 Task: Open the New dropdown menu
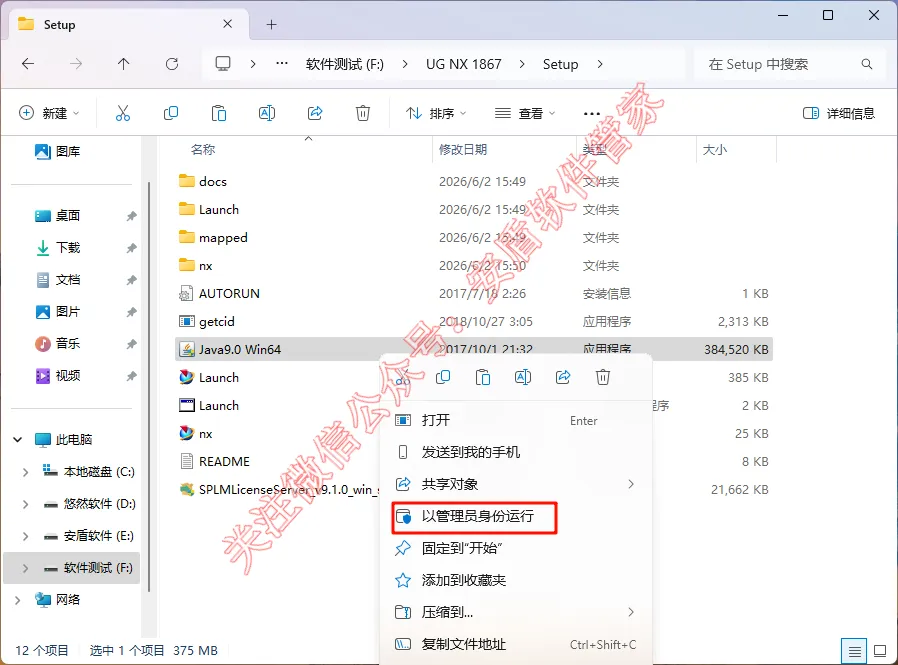(49, 113)
